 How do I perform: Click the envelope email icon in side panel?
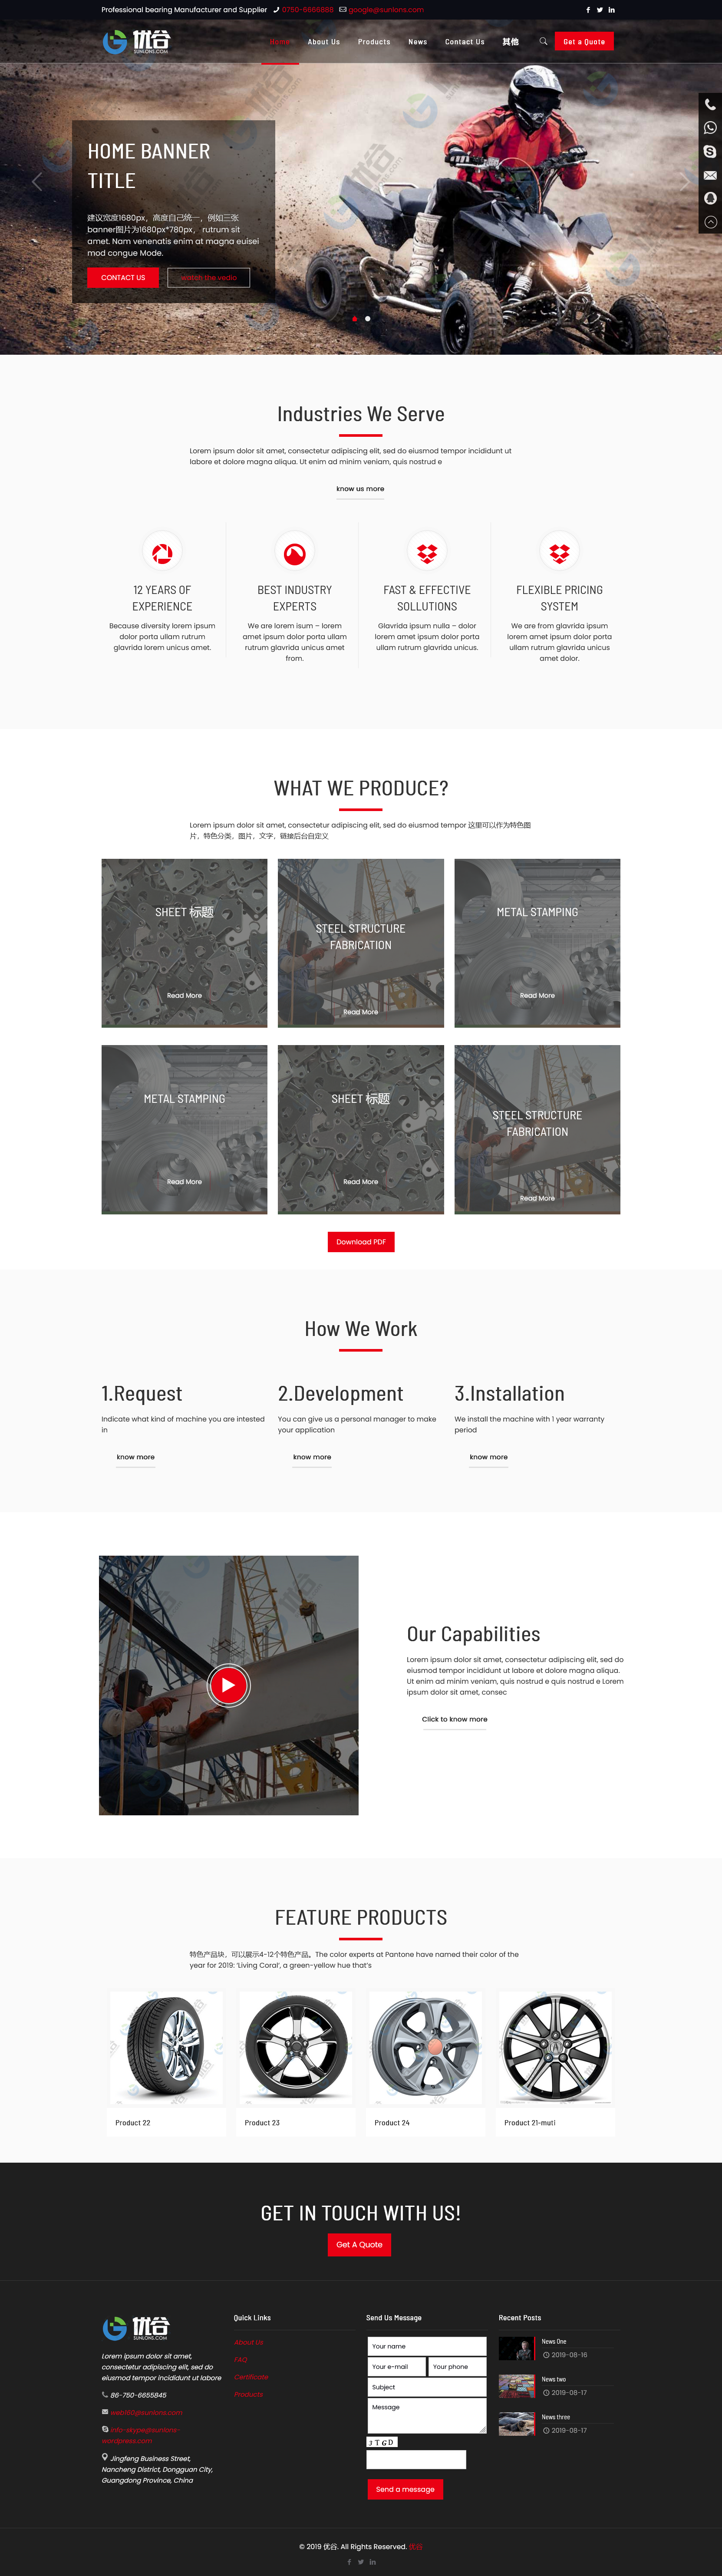point(710,175)
